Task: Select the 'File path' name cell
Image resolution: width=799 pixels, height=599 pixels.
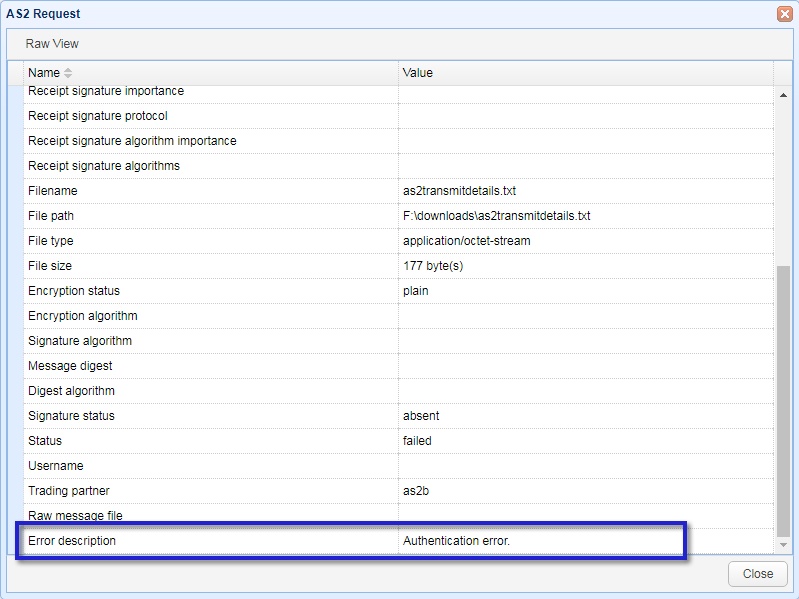Action: [x=211, y=216]
